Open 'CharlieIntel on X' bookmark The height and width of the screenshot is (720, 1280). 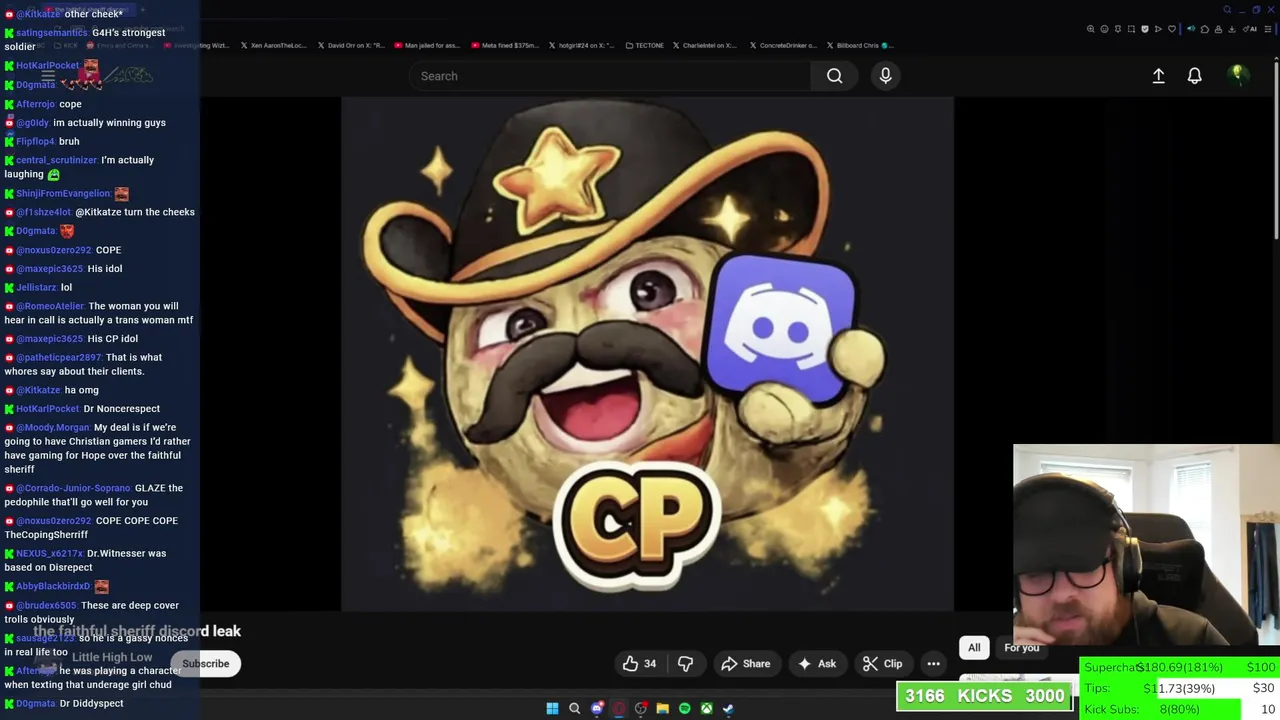tap(705, 45)
